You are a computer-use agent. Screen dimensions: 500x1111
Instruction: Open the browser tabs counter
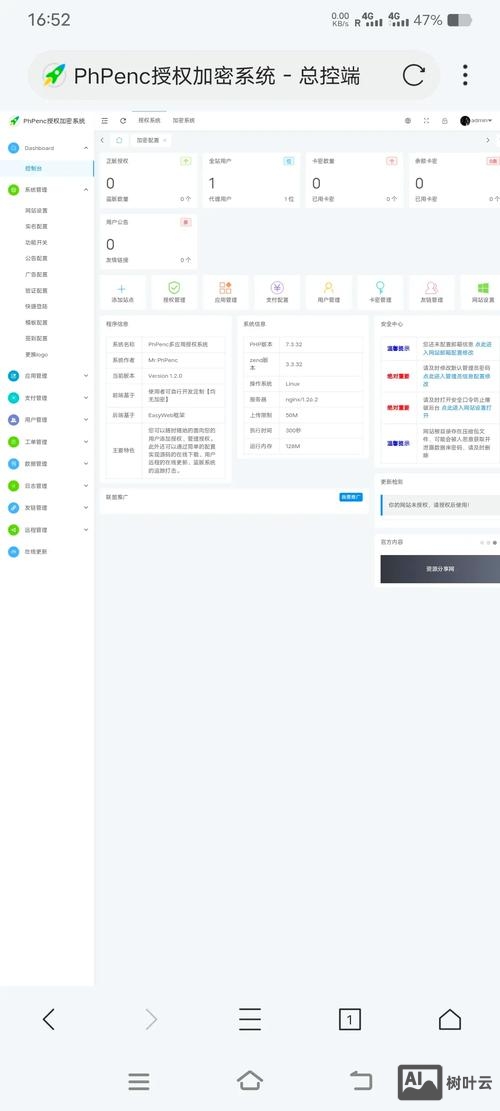(x=350, y=1020)
